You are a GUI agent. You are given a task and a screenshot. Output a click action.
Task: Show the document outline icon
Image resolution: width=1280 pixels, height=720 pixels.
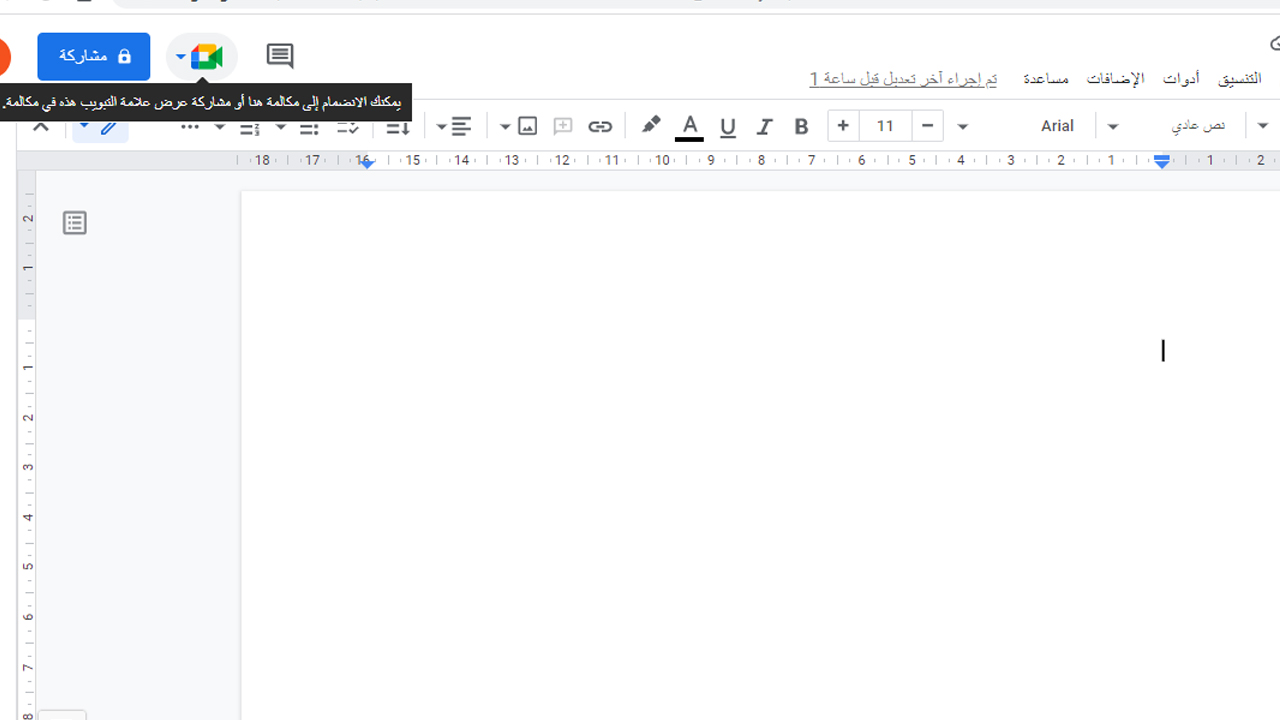click(75, 223)
